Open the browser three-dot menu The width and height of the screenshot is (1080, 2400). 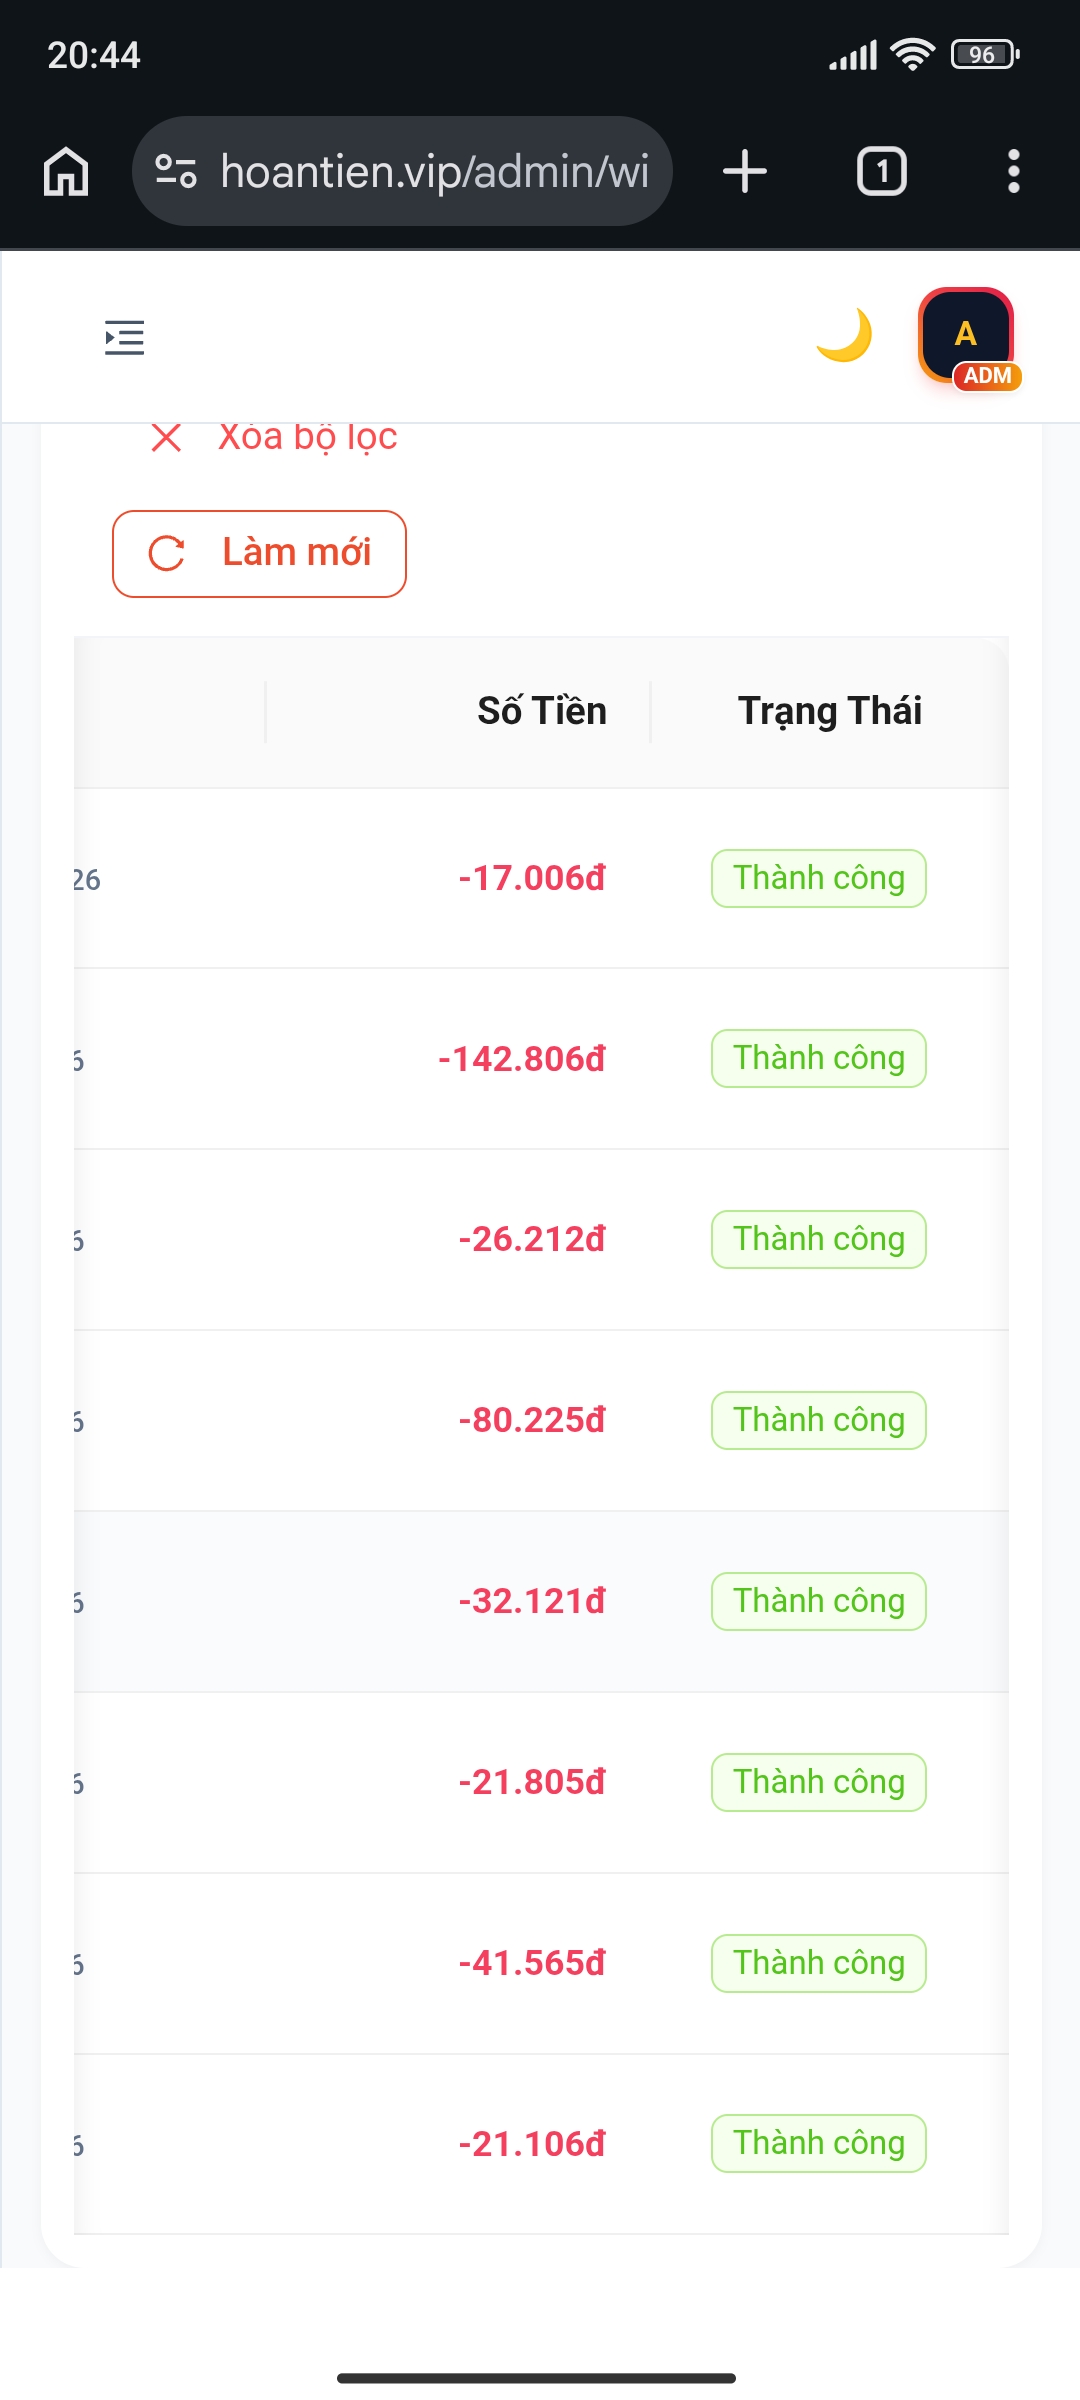pos(1014,171)
